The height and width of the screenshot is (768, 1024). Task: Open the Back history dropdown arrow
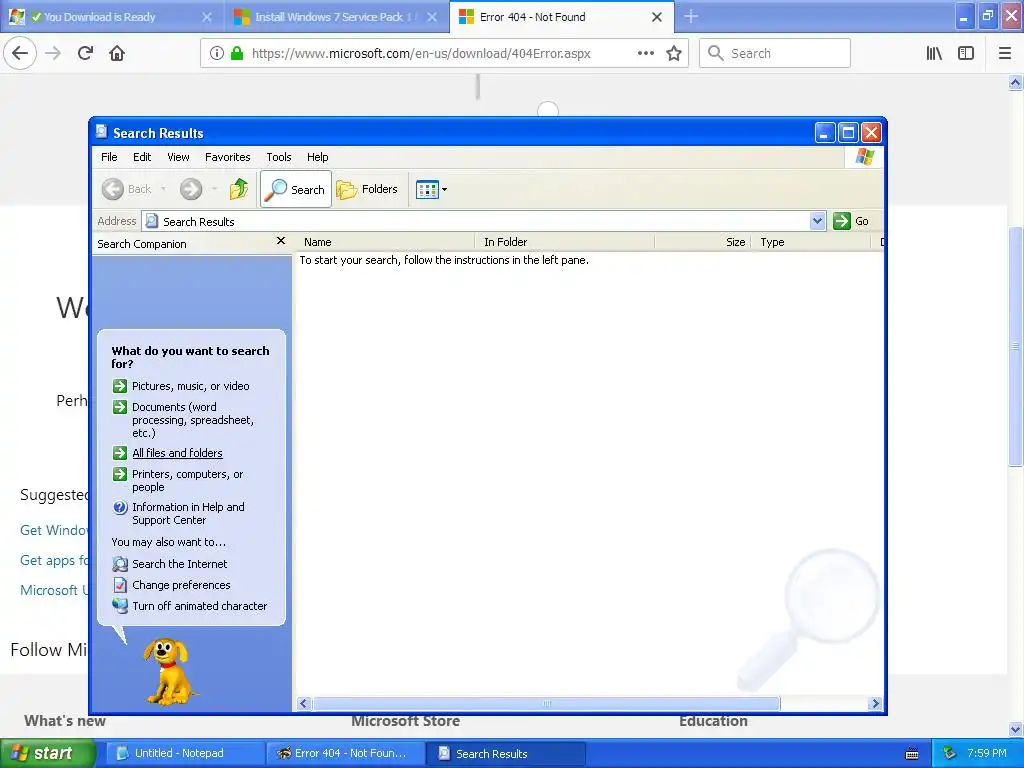(163, 189)
